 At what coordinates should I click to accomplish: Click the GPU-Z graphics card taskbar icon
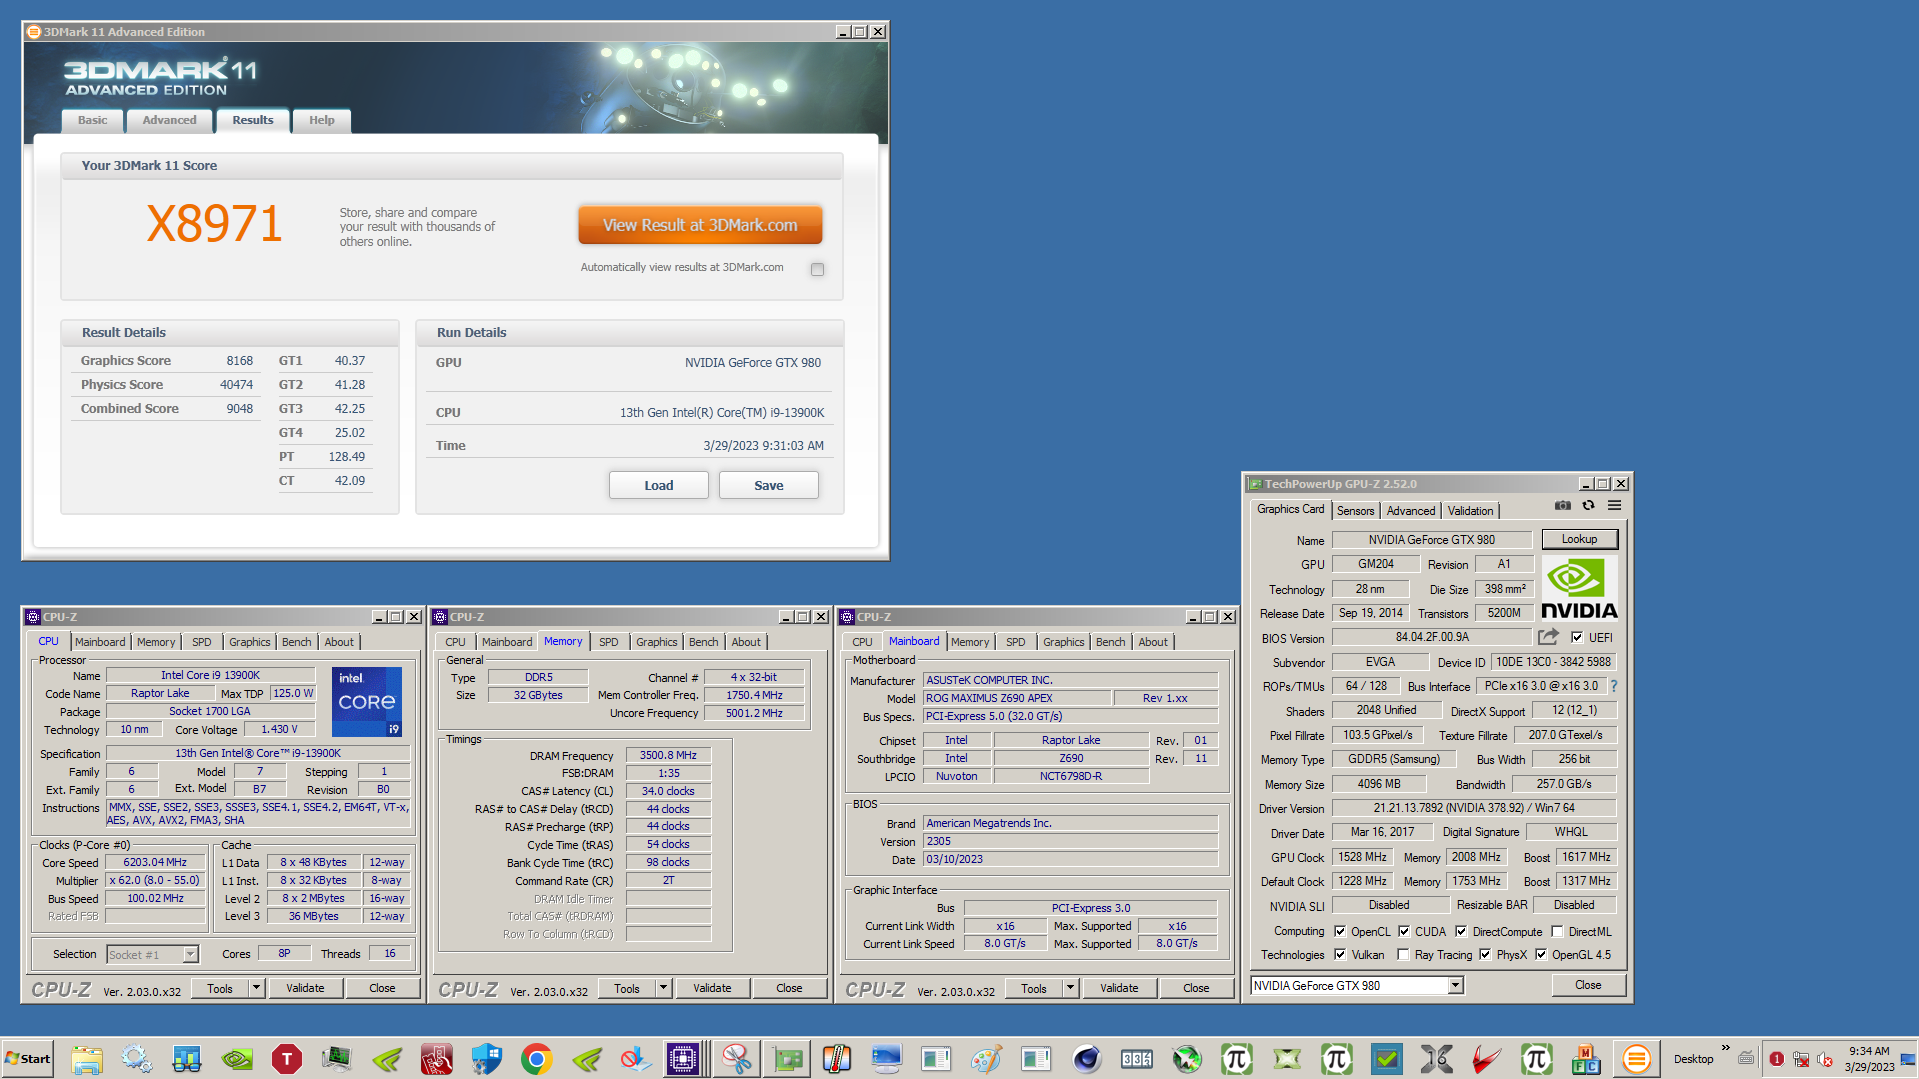click(x=787, y=1059)
